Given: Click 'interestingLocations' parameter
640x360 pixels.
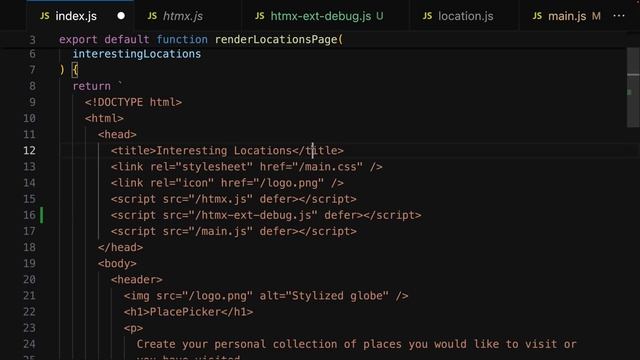Looking at the screenshot, I should coord(137,54).
